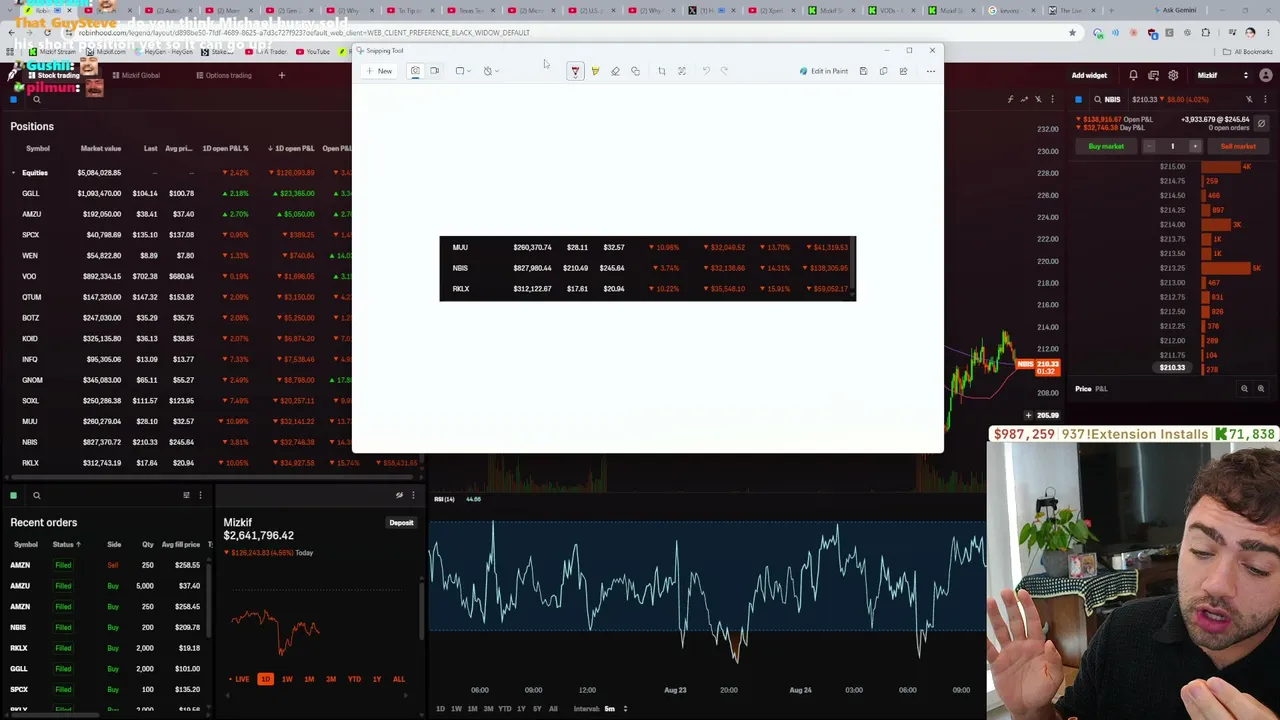1280x720 pixels.
Task: Open the notifications bell
Action: pyautogui.click(x=1133, y=75)
